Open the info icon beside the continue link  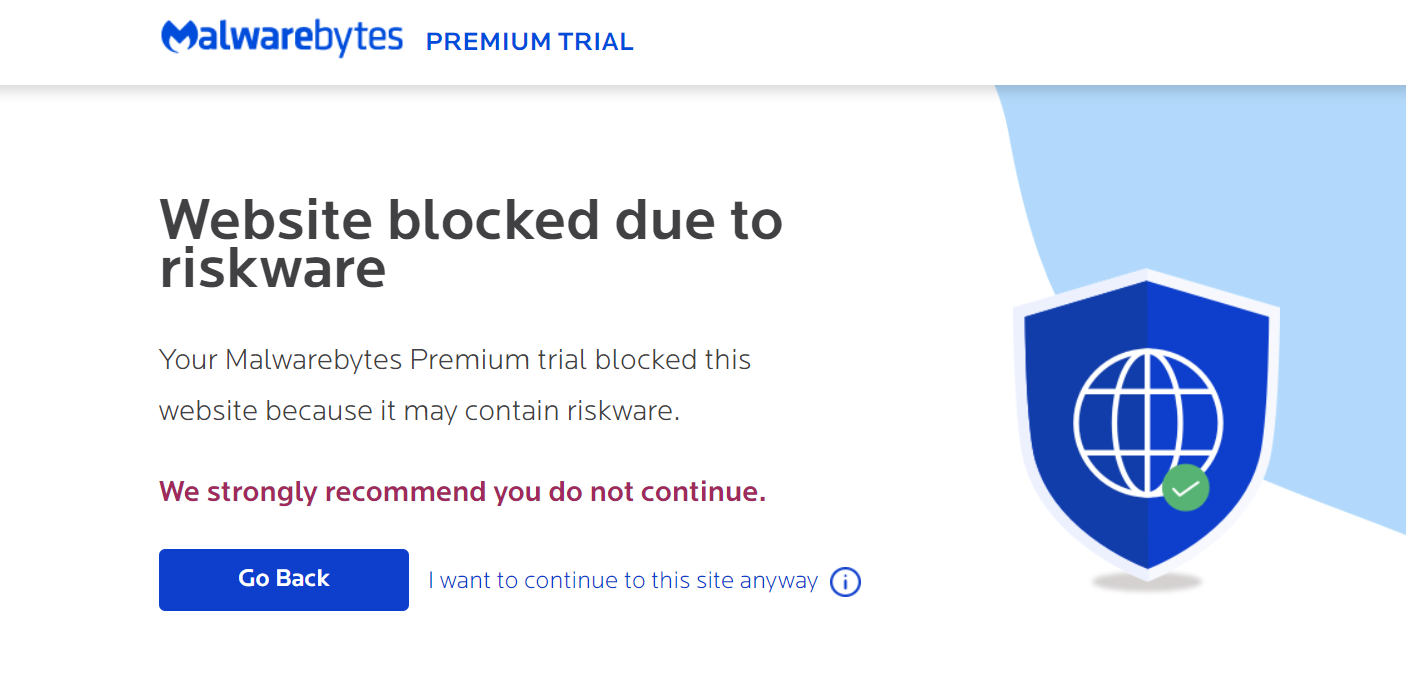[x=846, y=582]
